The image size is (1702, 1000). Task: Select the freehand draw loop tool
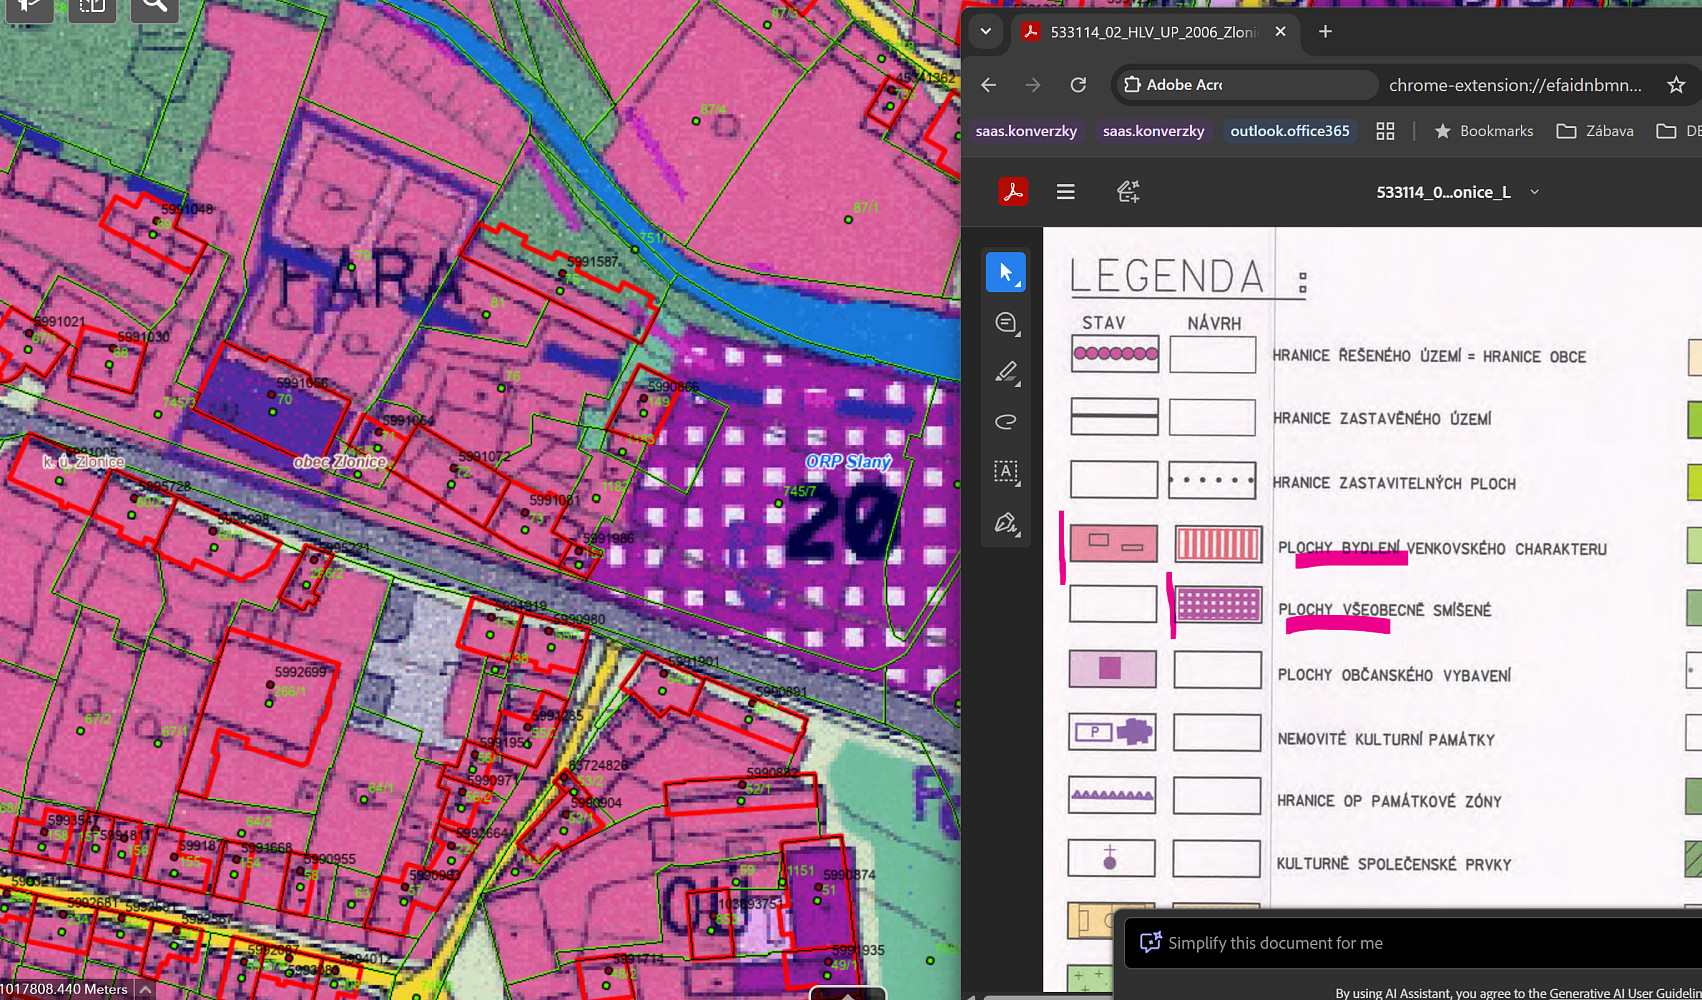tap(1006, 422)
